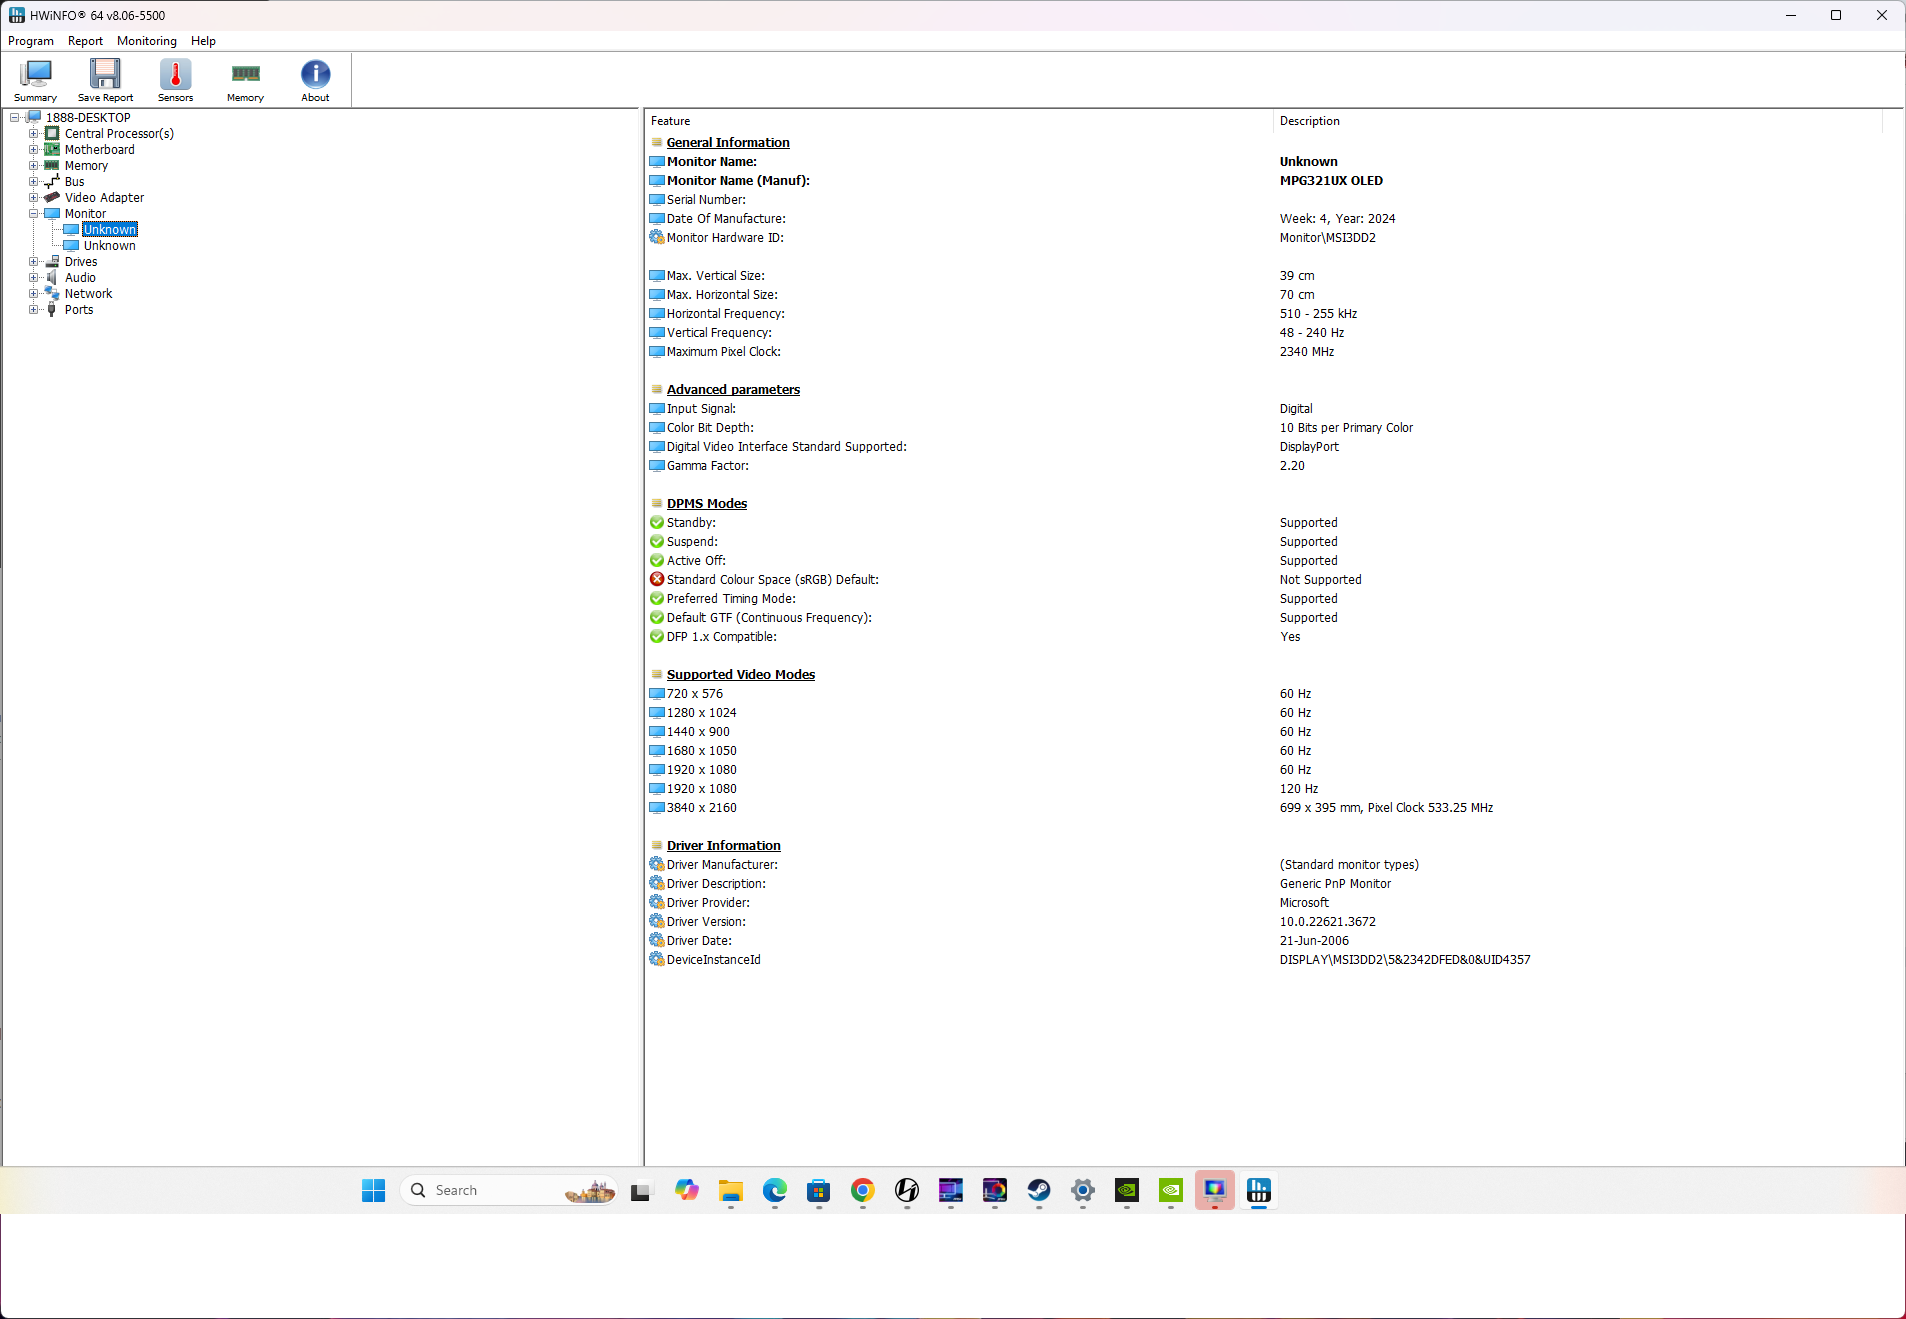The width and height of the screenshot is (1906, 1319).
Task: Expand the Network tree node
Action: click(34, 294)
